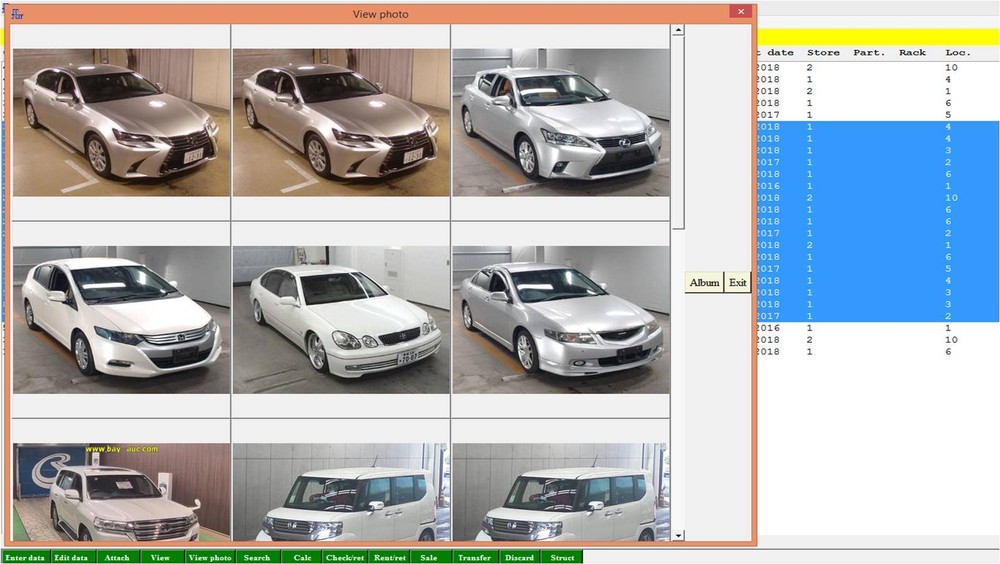This screenshot has height=564, width=1000.
Task: Click the photo list vertical scrollbar thumb
Action: [x=678, y=132]
